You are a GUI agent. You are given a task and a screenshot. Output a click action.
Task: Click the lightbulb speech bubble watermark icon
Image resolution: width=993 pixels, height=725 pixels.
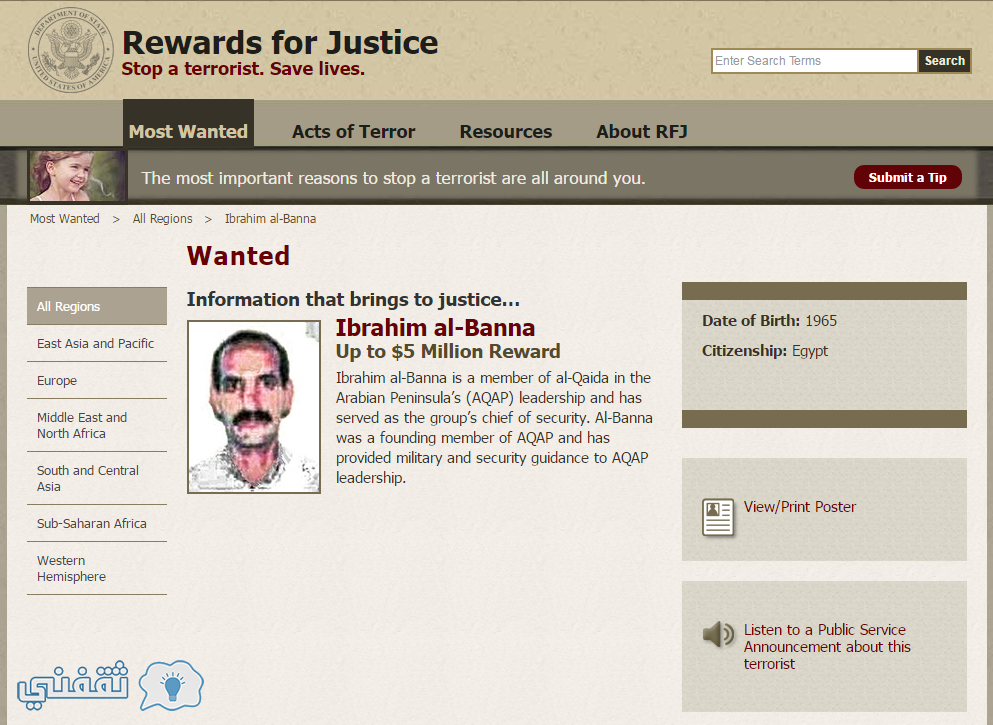(x=171, y=685)
